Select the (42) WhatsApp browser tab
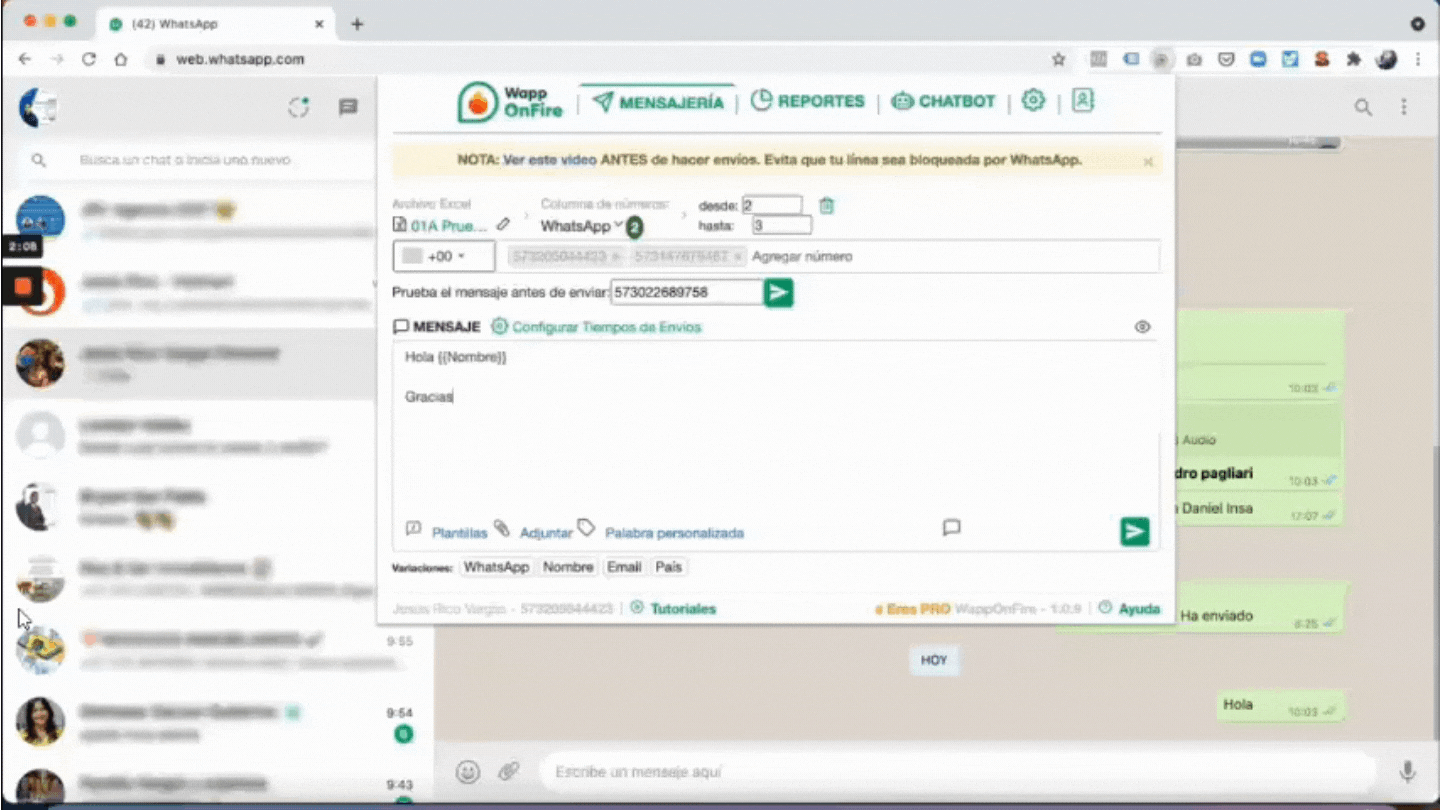Viewport: 1440px width, 810px height. click(x=215, y=24)
